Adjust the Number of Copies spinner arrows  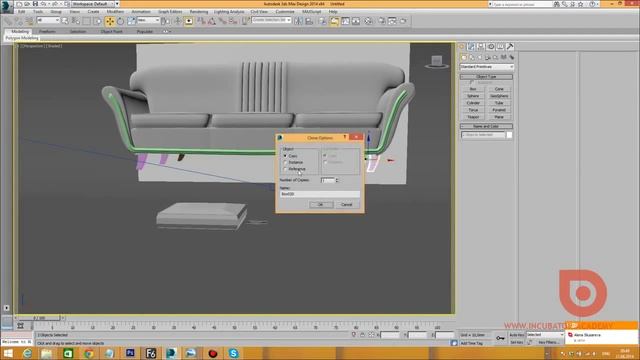(337, 180)
